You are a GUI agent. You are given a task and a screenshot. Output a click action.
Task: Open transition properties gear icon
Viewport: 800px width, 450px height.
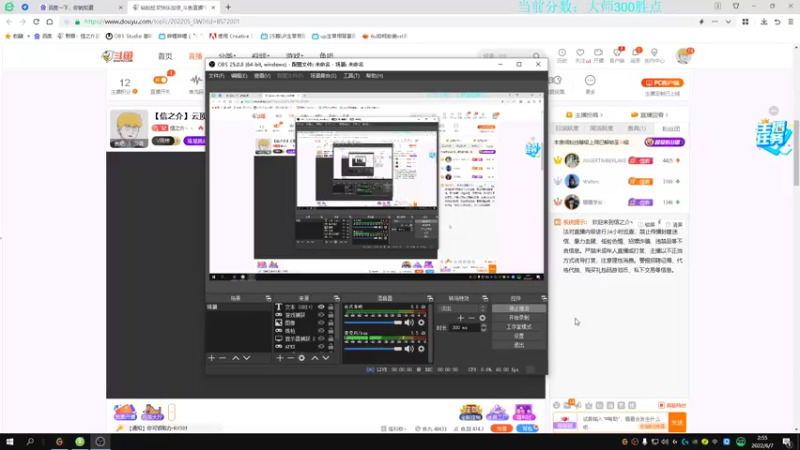coord(482,318)
